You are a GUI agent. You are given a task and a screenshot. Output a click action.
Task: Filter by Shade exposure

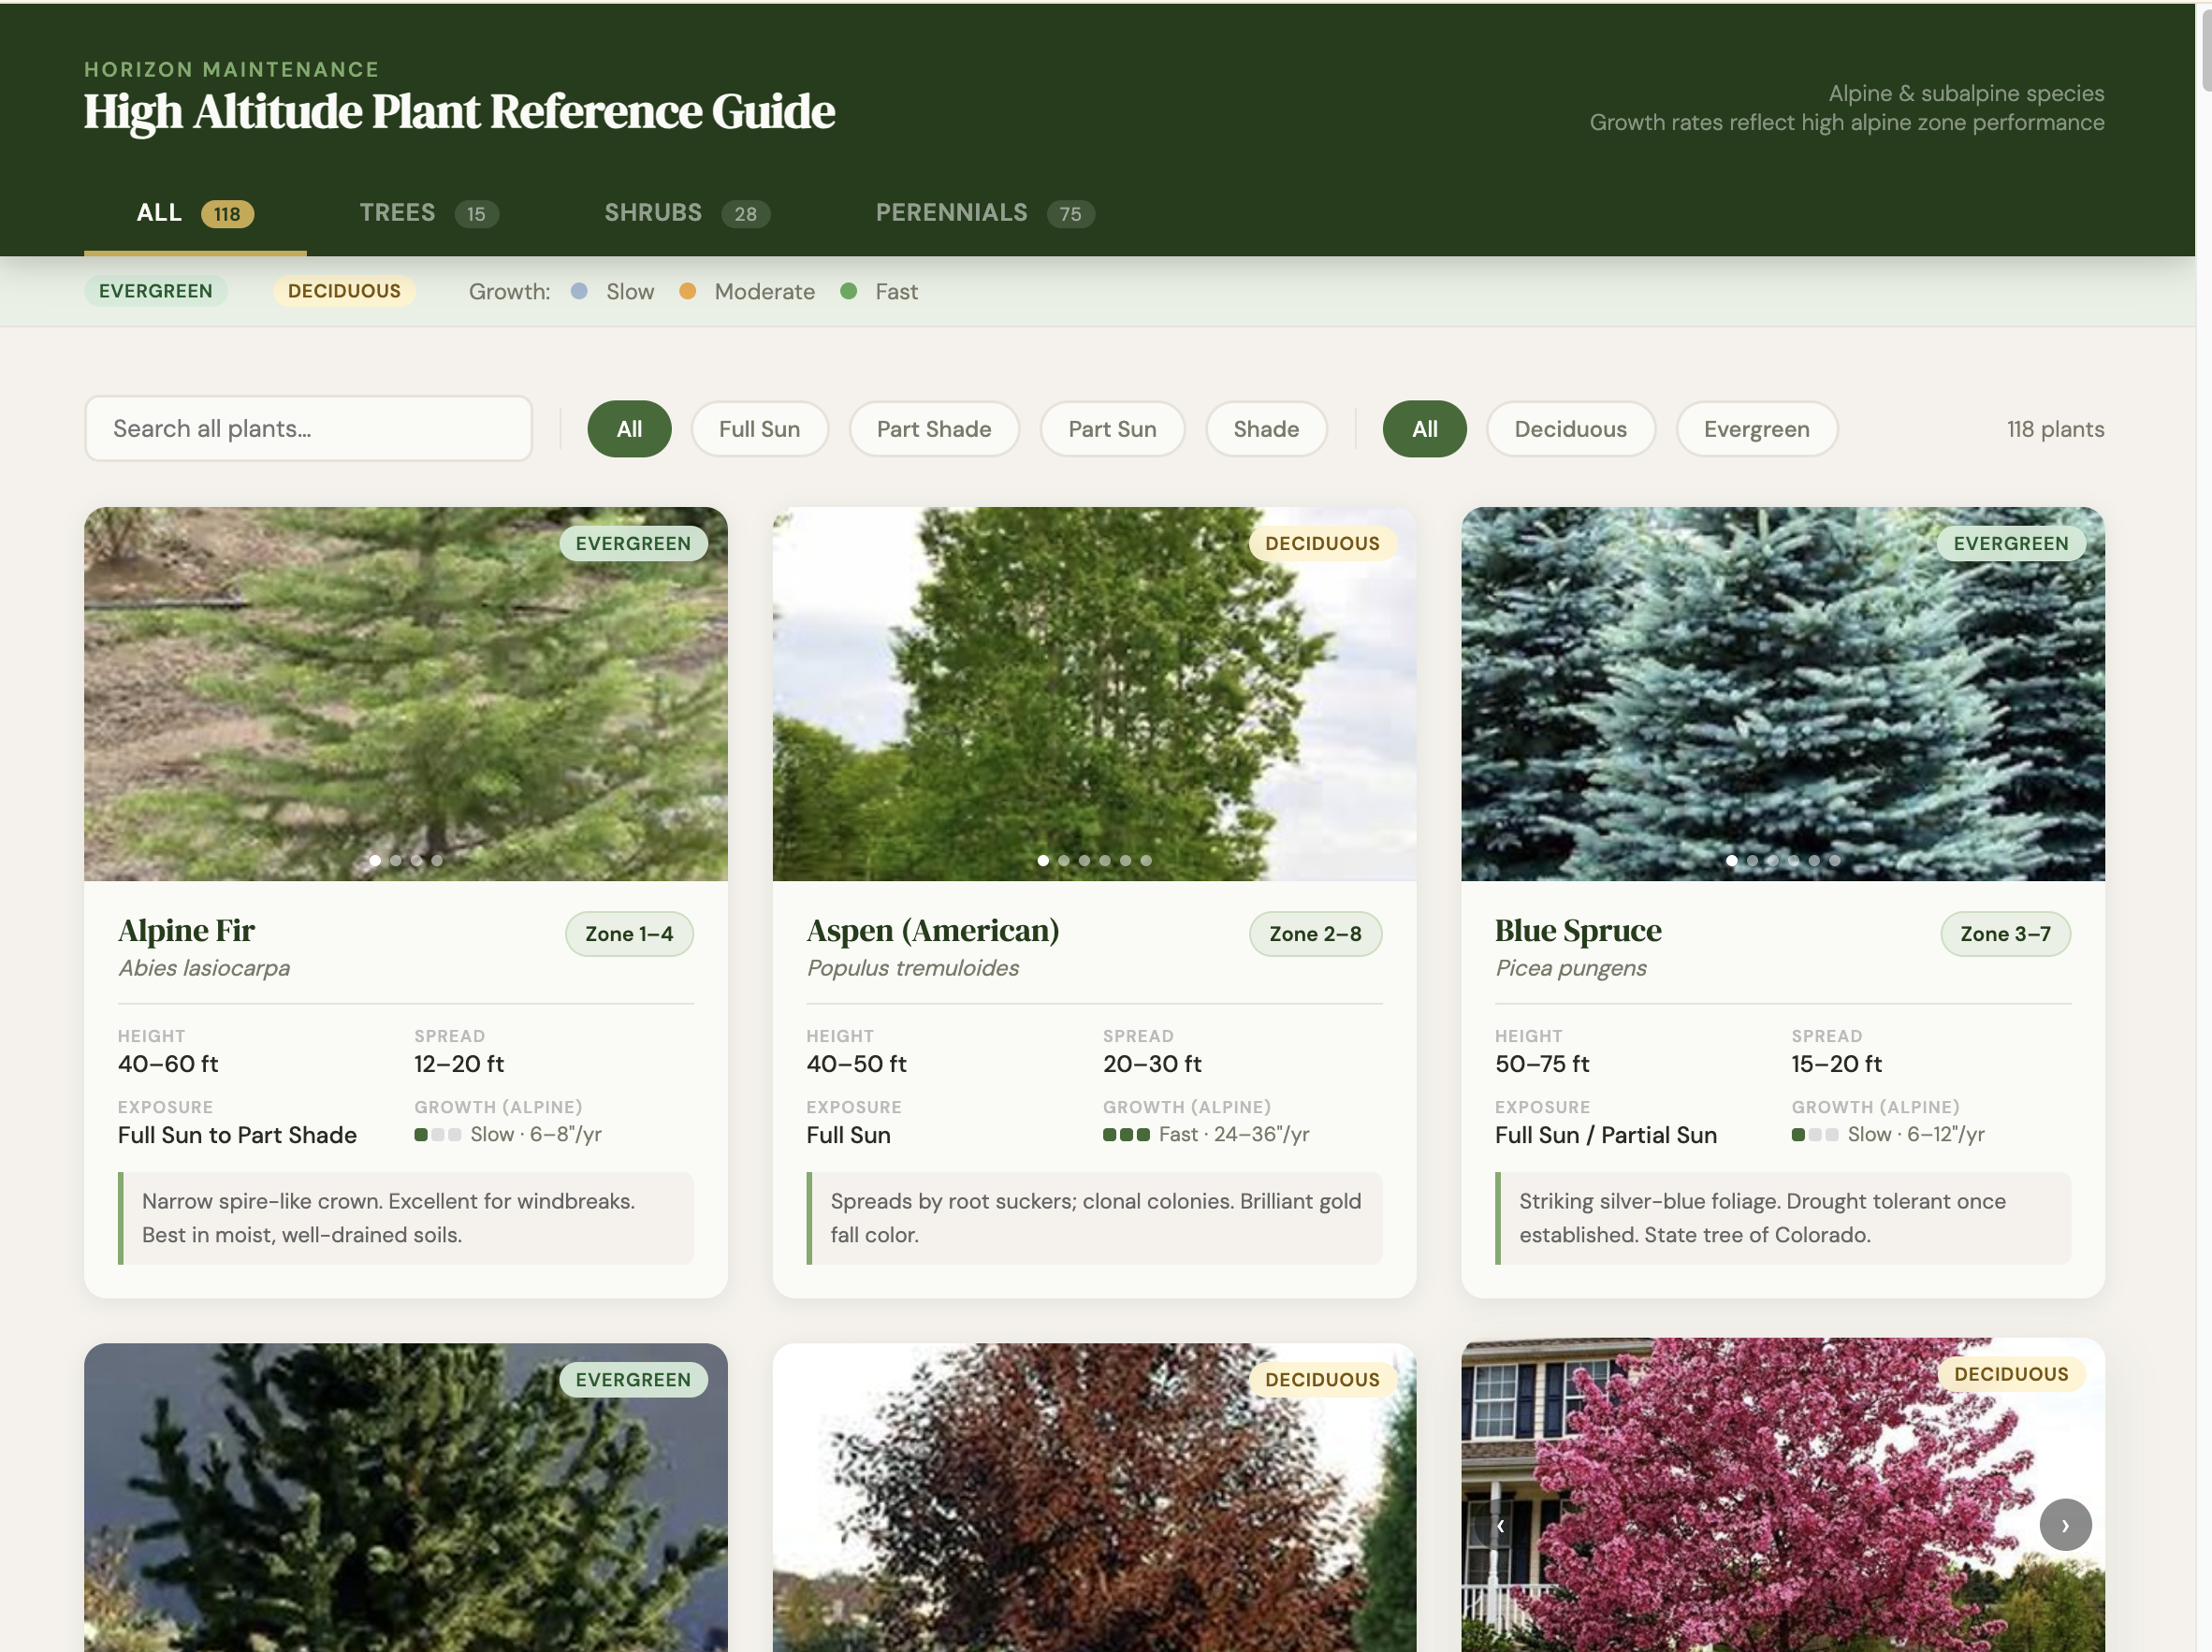tap(1266, 429)
